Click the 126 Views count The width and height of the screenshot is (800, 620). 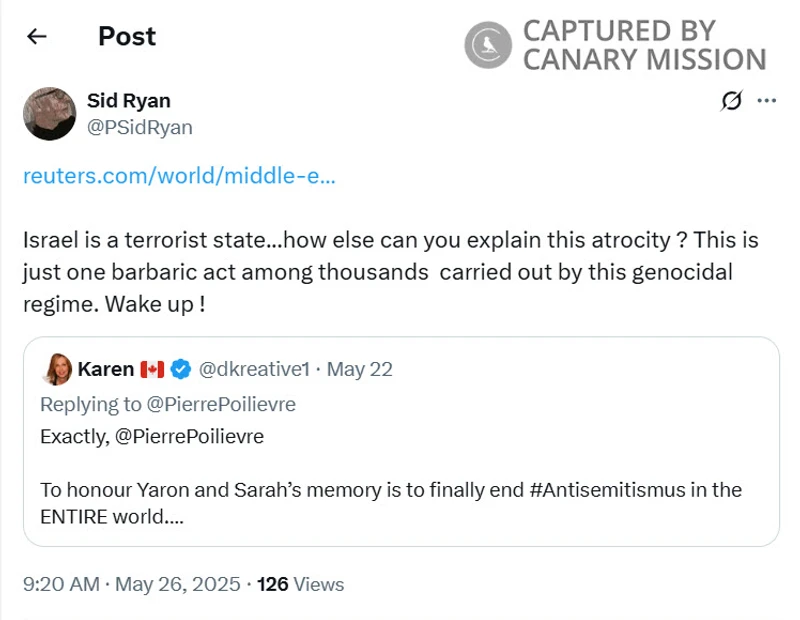pos(300,584)
